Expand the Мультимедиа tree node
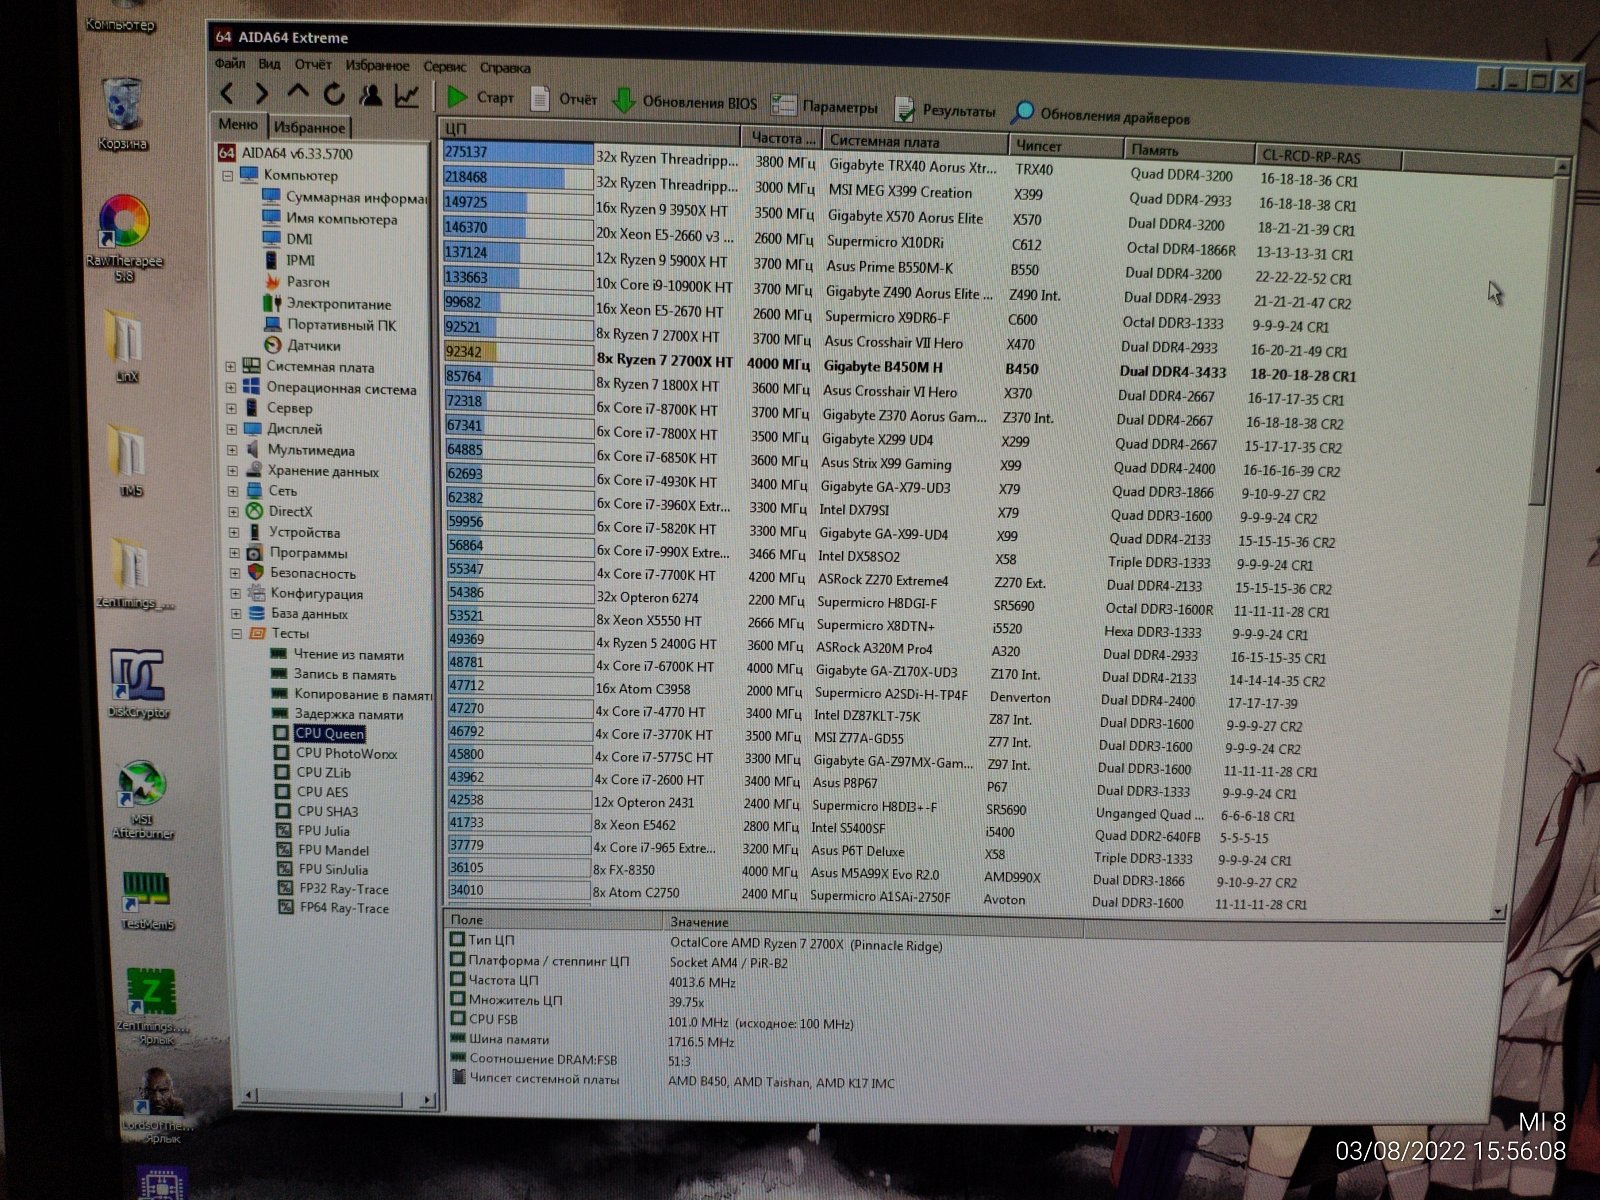Screen dimensions: 1600x1200 coord(232,450)
